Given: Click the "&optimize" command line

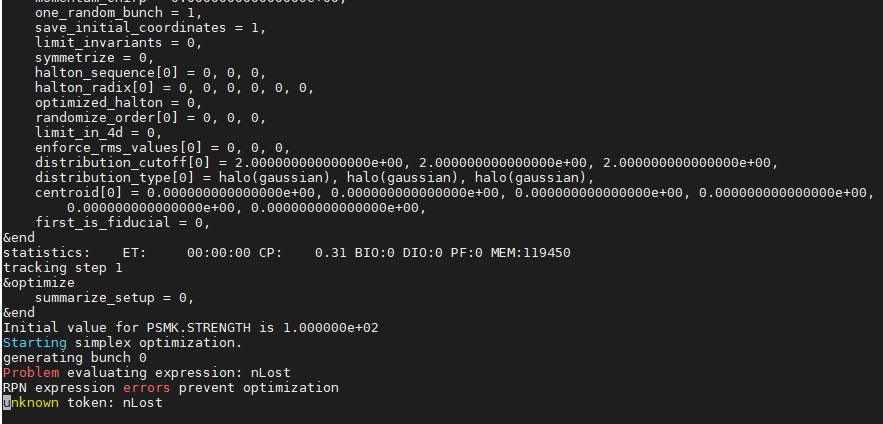Looking at the screenshot, I should pos(39,282).
